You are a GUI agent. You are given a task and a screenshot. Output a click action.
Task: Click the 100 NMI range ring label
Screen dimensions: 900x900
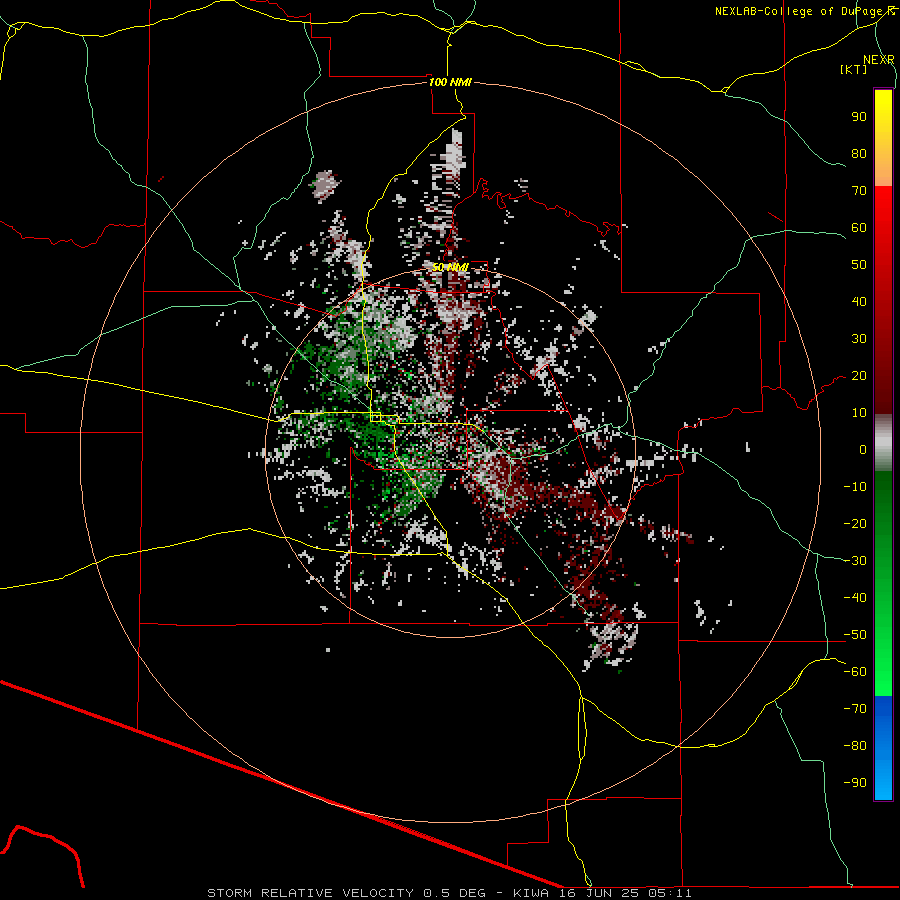tap(450, 82)
